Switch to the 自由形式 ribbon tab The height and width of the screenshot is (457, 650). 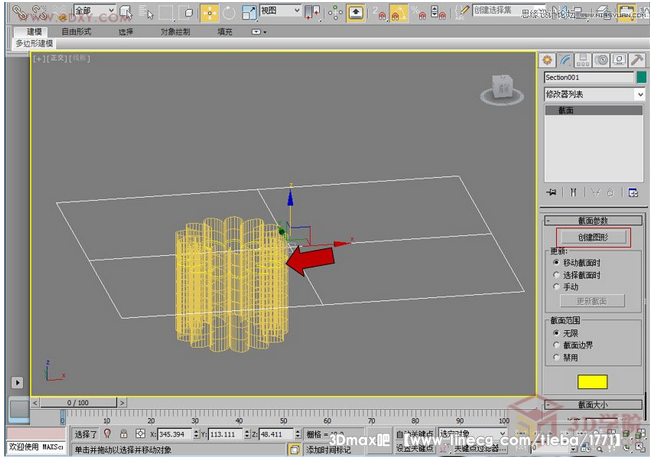(x=76, y=32)
